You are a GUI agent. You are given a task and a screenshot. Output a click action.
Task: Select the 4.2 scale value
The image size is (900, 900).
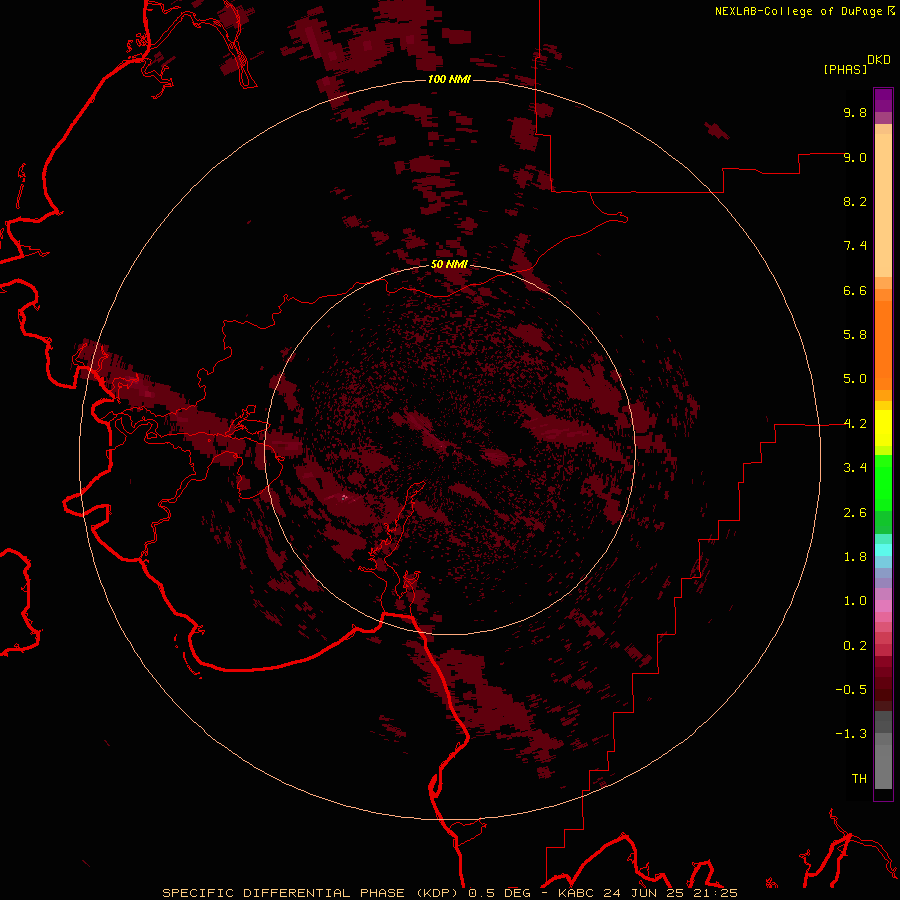tap(855, 424)
